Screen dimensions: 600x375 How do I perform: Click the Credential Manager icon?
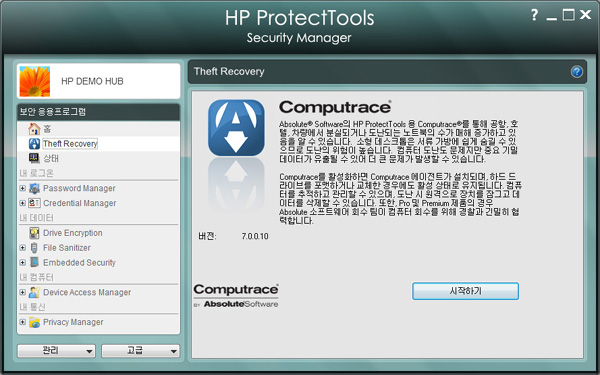point(34,203)
